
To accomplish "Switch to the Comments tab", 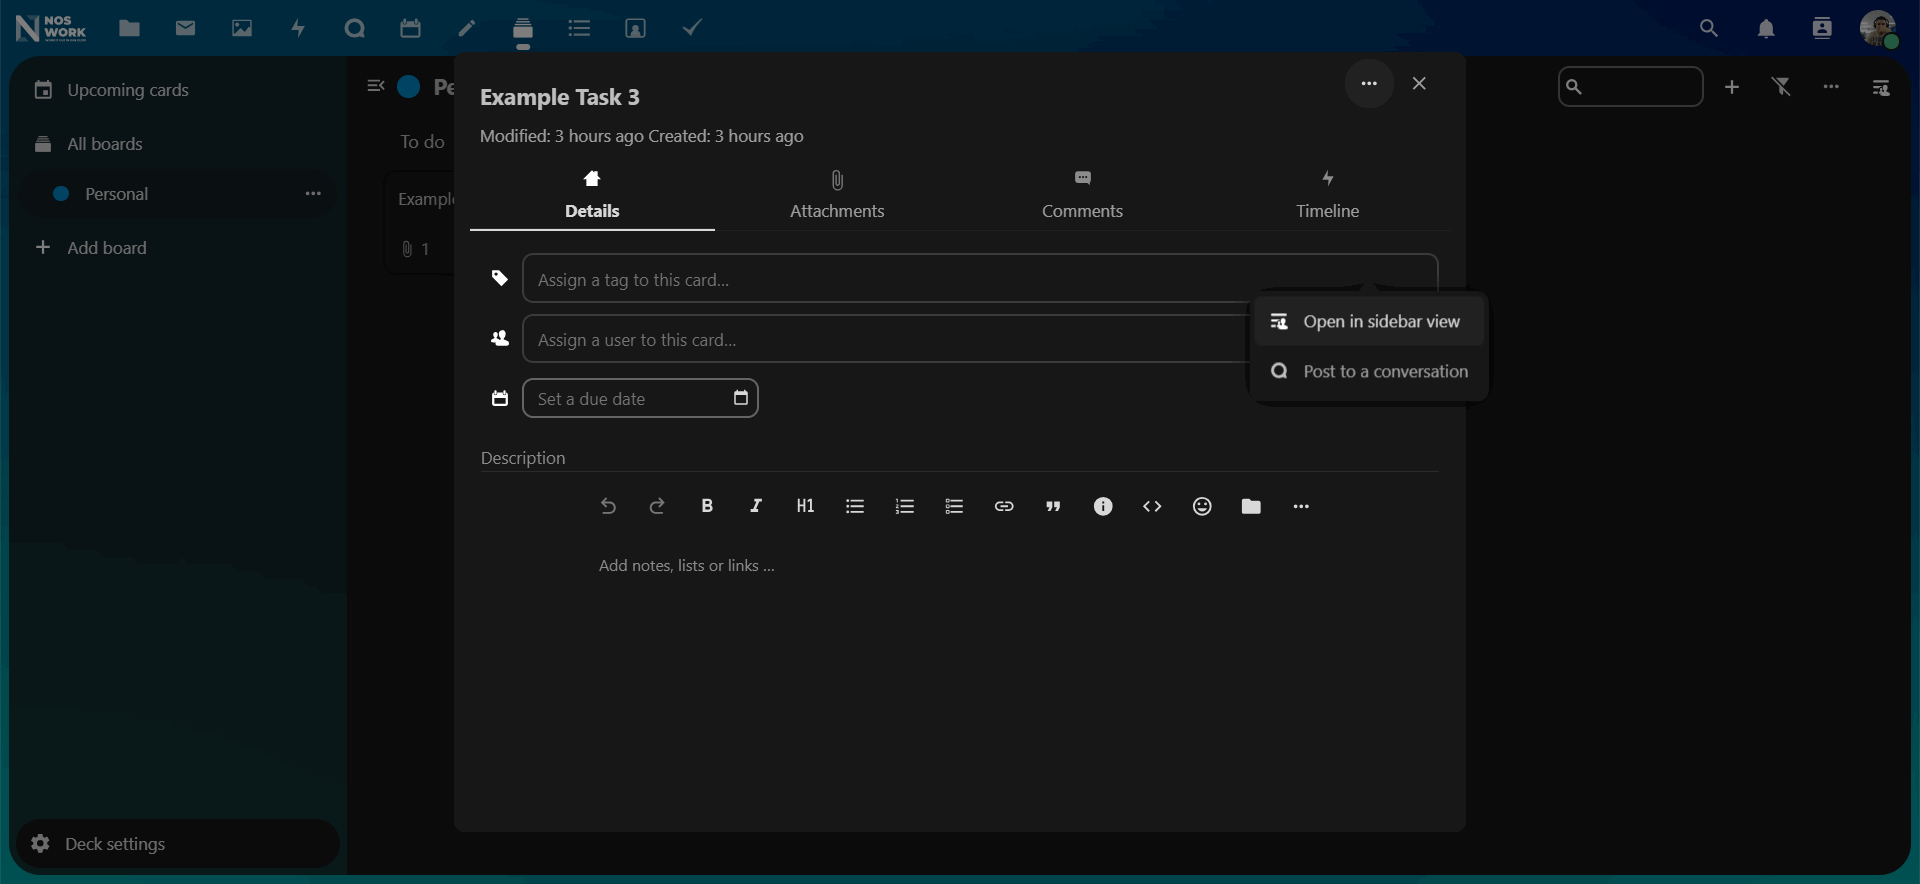I will pyautogui.click(x=1082, y=195).
